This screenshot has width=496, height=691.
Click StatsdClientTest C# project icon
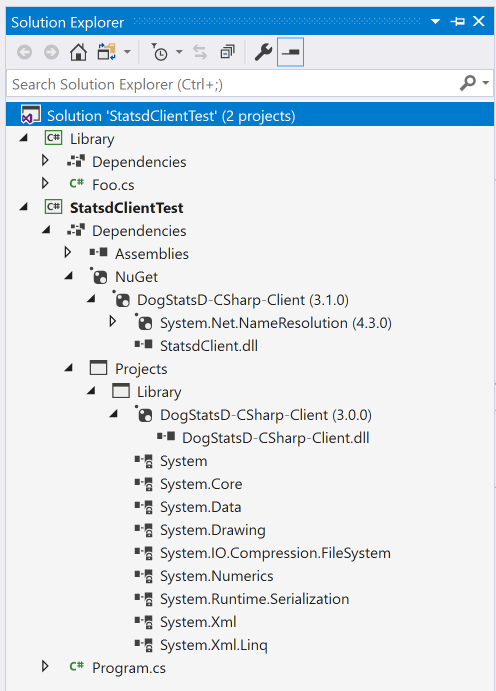[54, 207]
